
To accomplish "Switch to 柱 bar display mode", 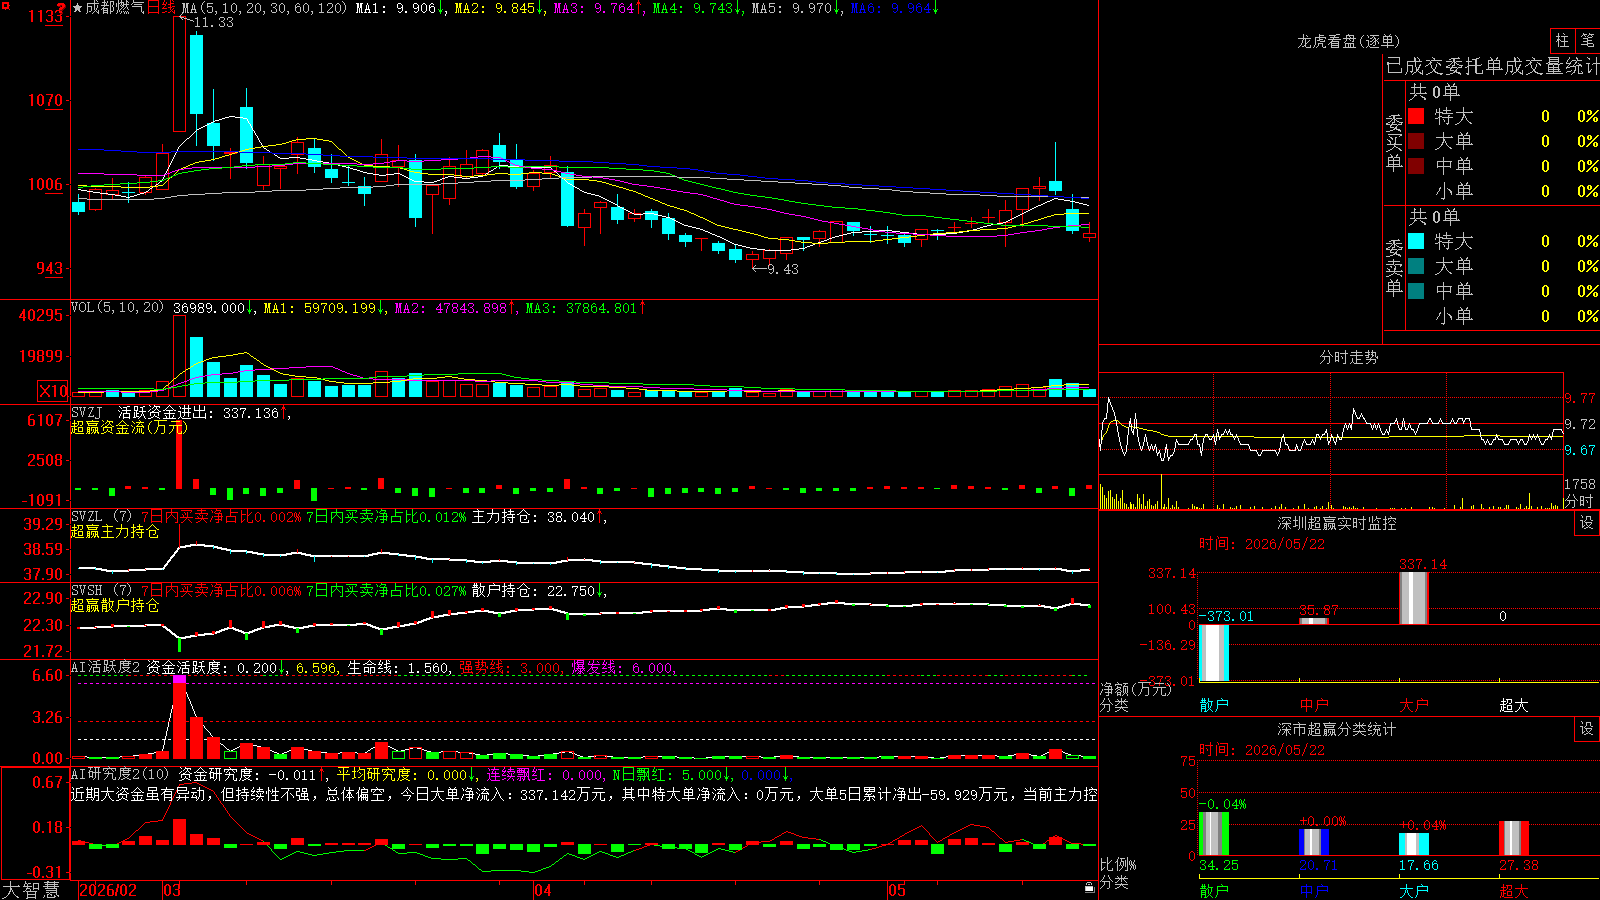I will point(1562,41).
